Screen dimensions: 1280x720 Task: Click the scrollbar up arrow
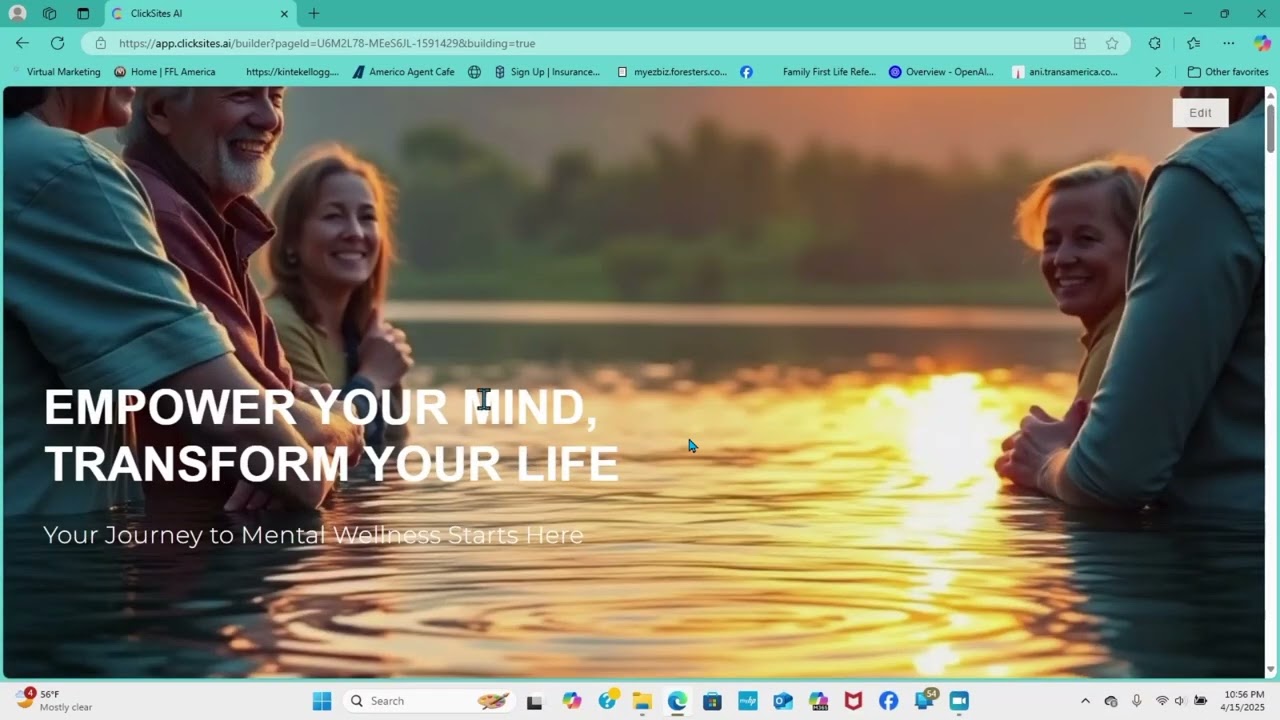pyautogui.click(x=1271, y=94)
